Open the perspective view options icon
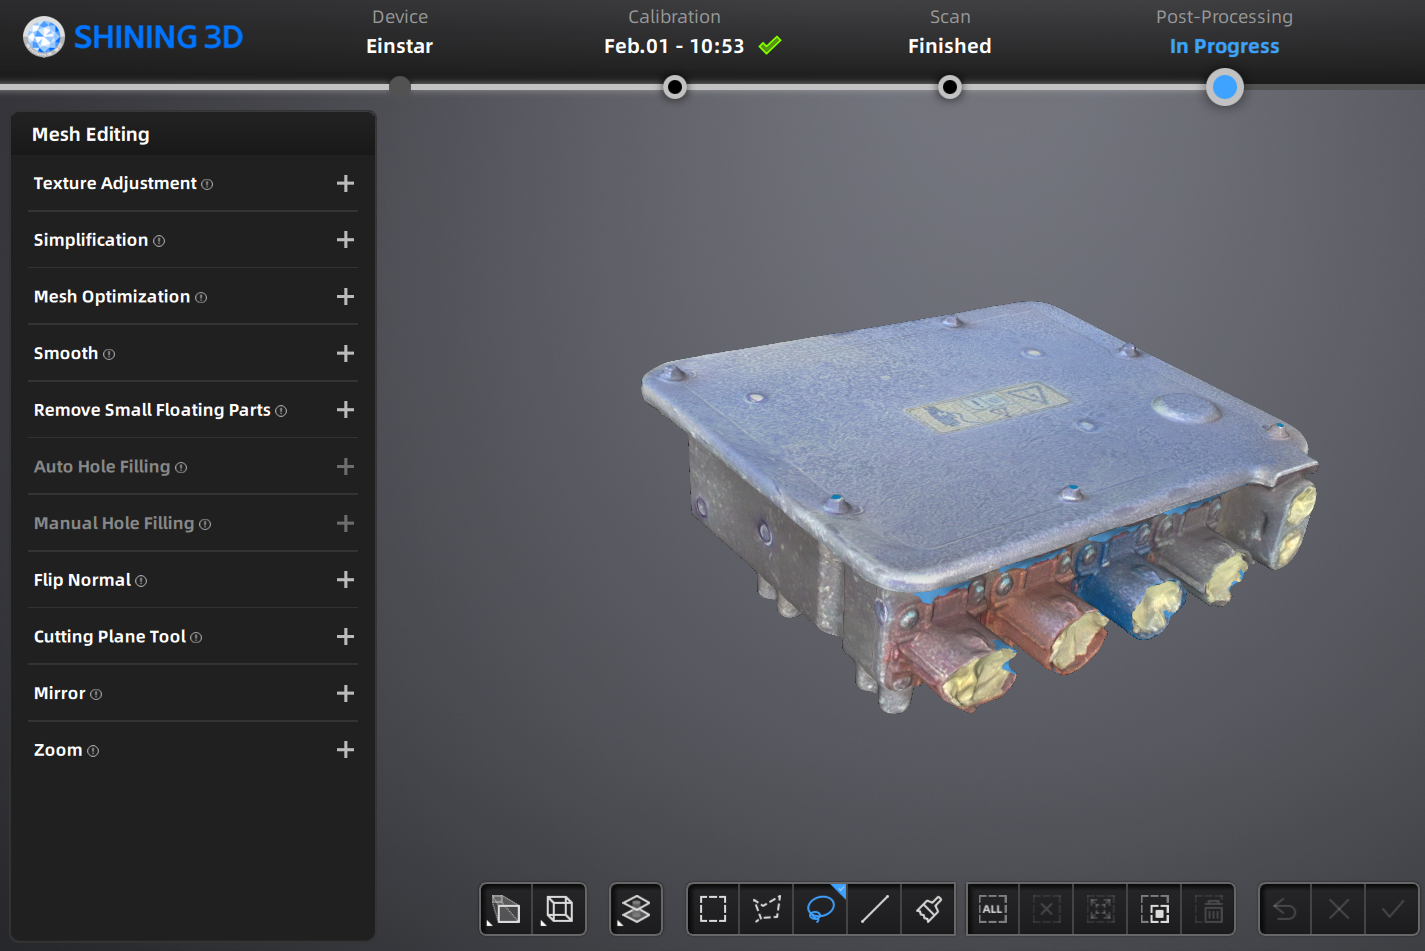The width and height of the screenshot is (1425, 951). tap(507, 909)
